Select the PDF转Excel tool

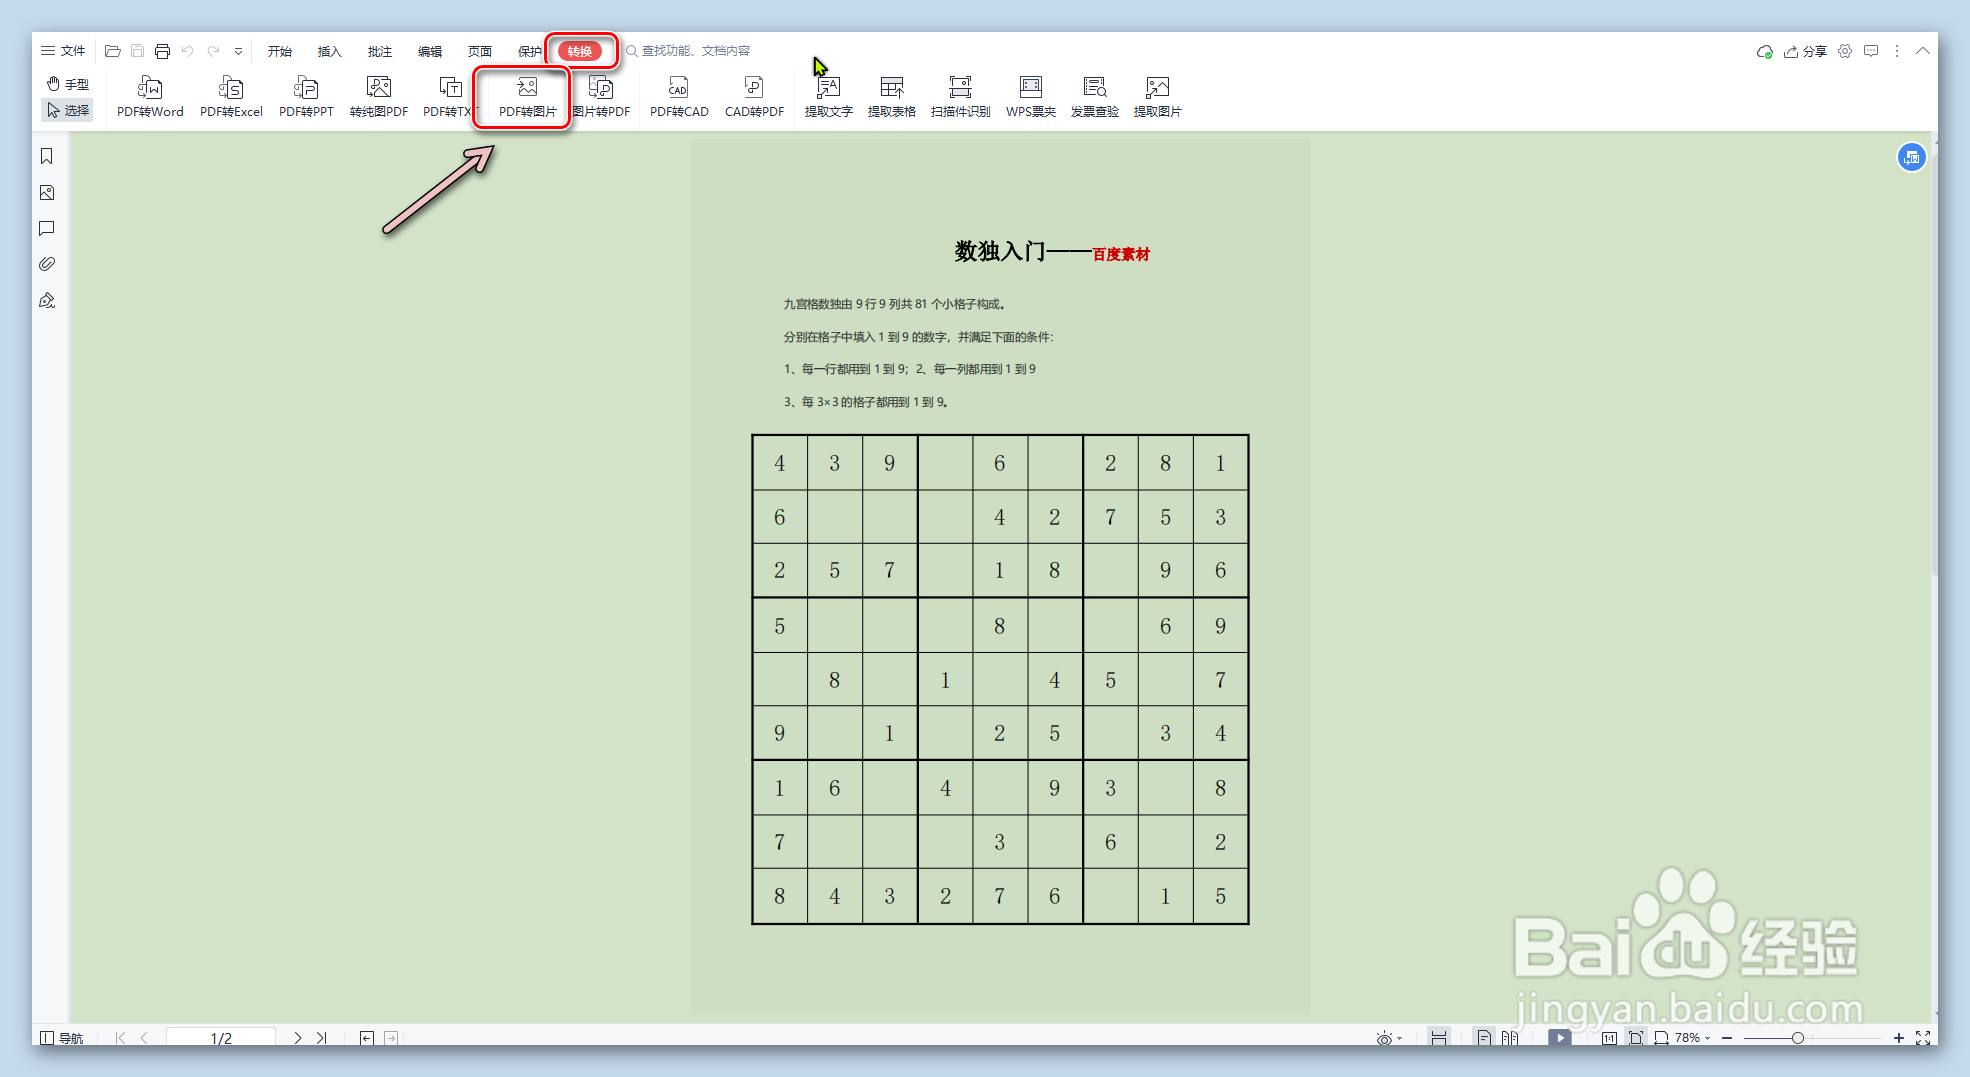point(231,96)
